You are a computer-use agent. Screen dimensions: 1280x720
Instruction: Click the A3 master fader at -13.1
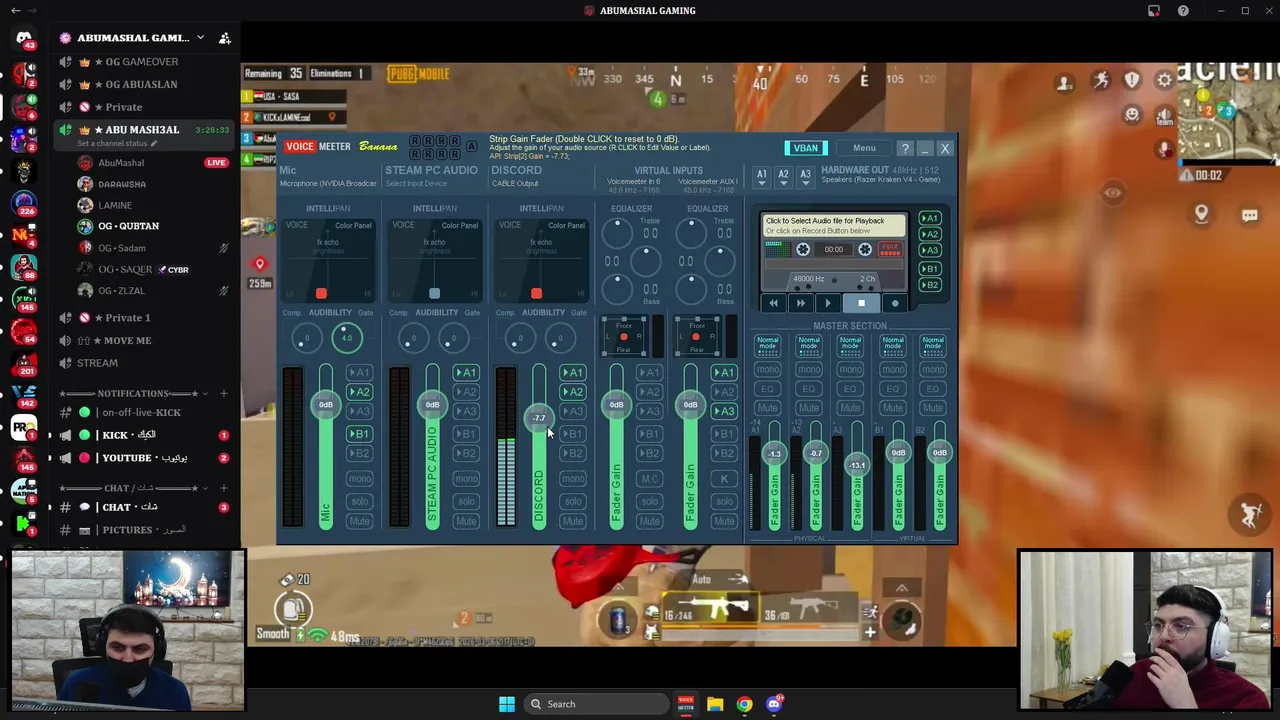[857, 465]
